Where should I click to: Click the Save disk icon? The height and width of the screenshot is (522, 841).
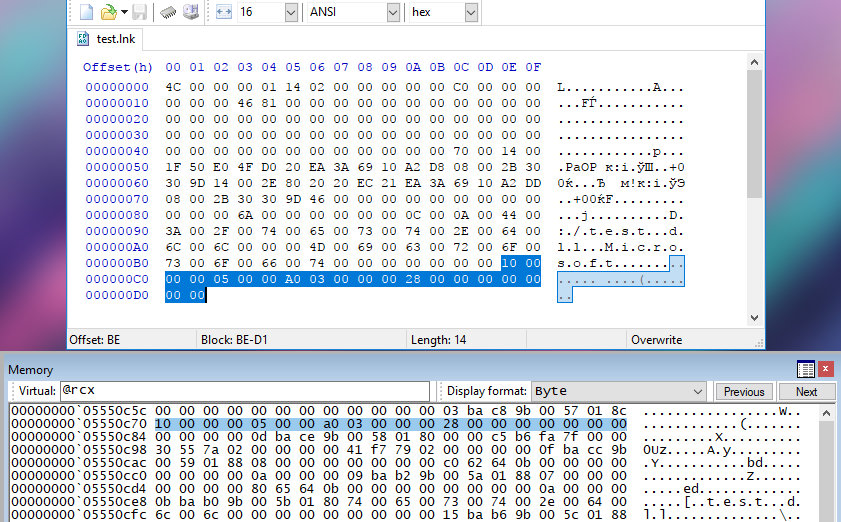(139, 12)
